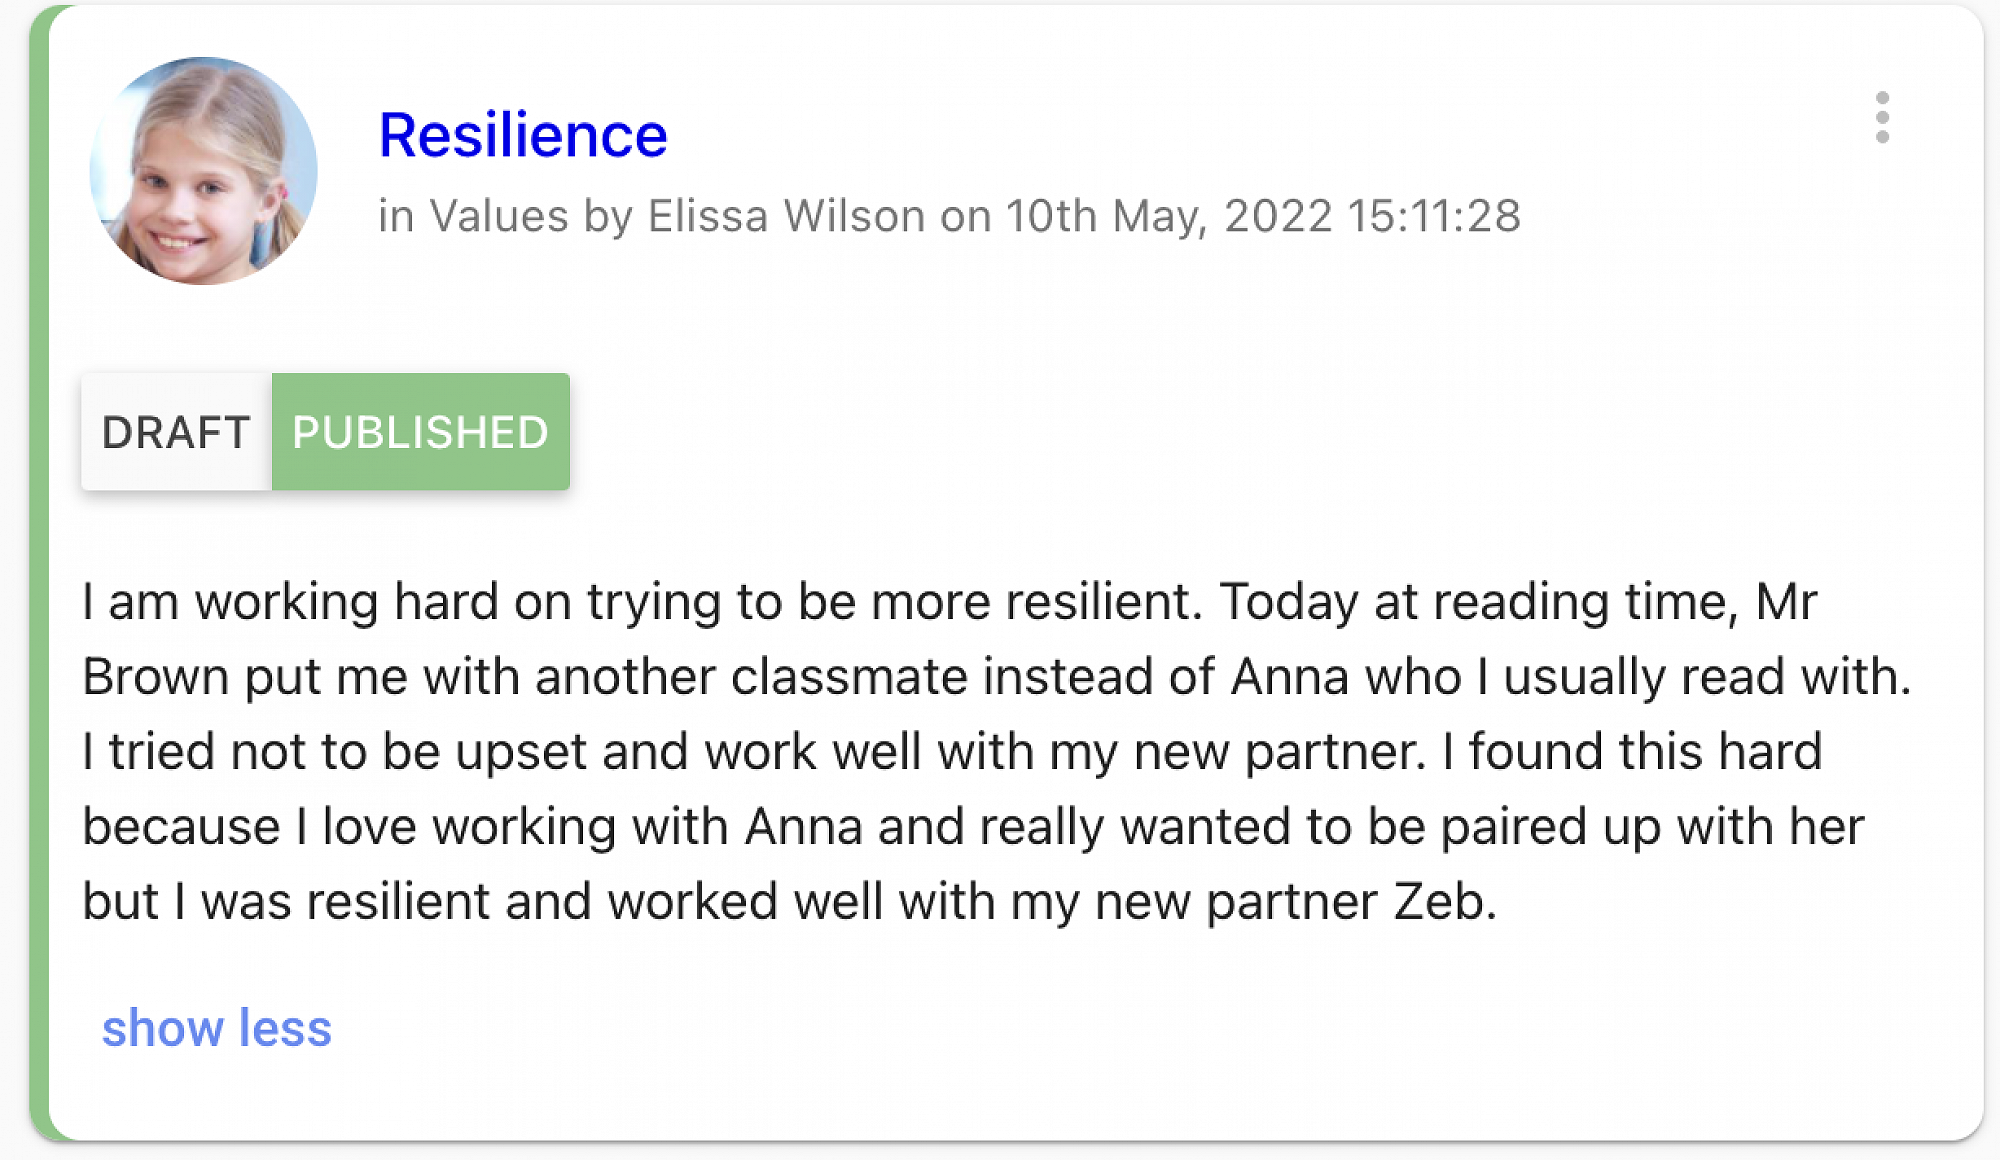Select the PUBLISHED status toggle
Image resolution: width=2000 pixels, height=1160 pixels.
pyautogui.click(x=420, y=432)
